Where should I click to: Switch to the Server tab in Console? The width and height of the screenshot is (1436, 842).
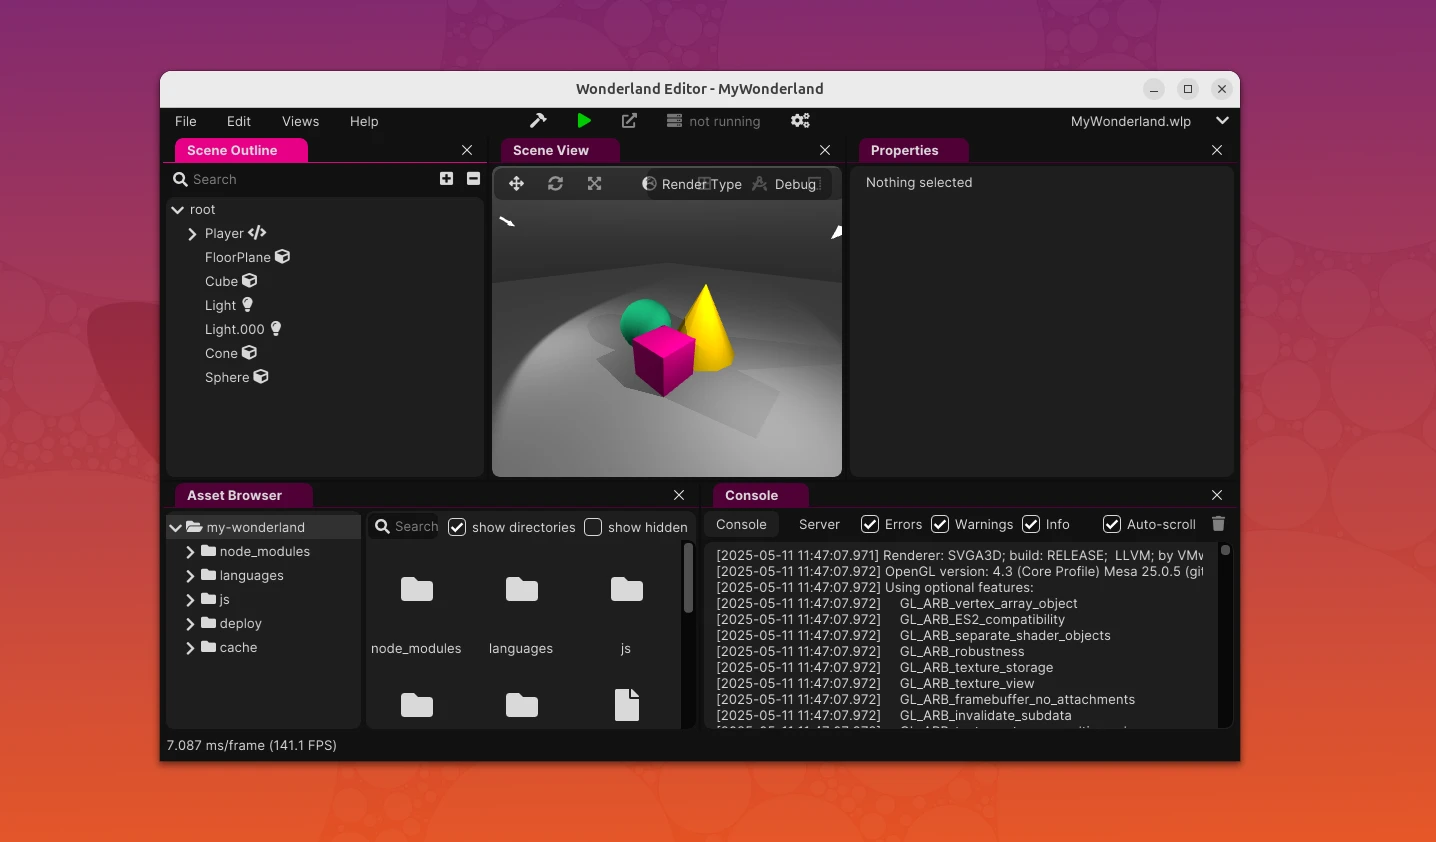tap(818, 524)
